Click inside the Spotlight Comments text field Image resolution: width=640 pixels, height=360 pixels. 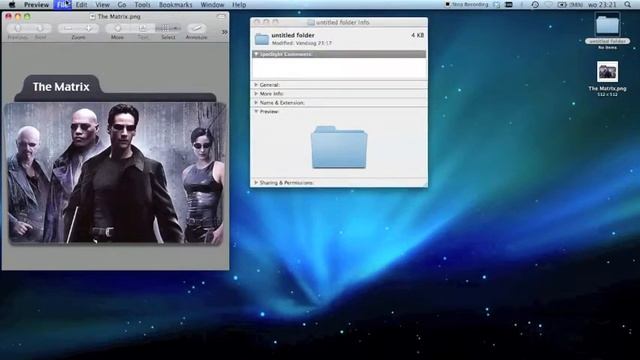tap(339, 68)
